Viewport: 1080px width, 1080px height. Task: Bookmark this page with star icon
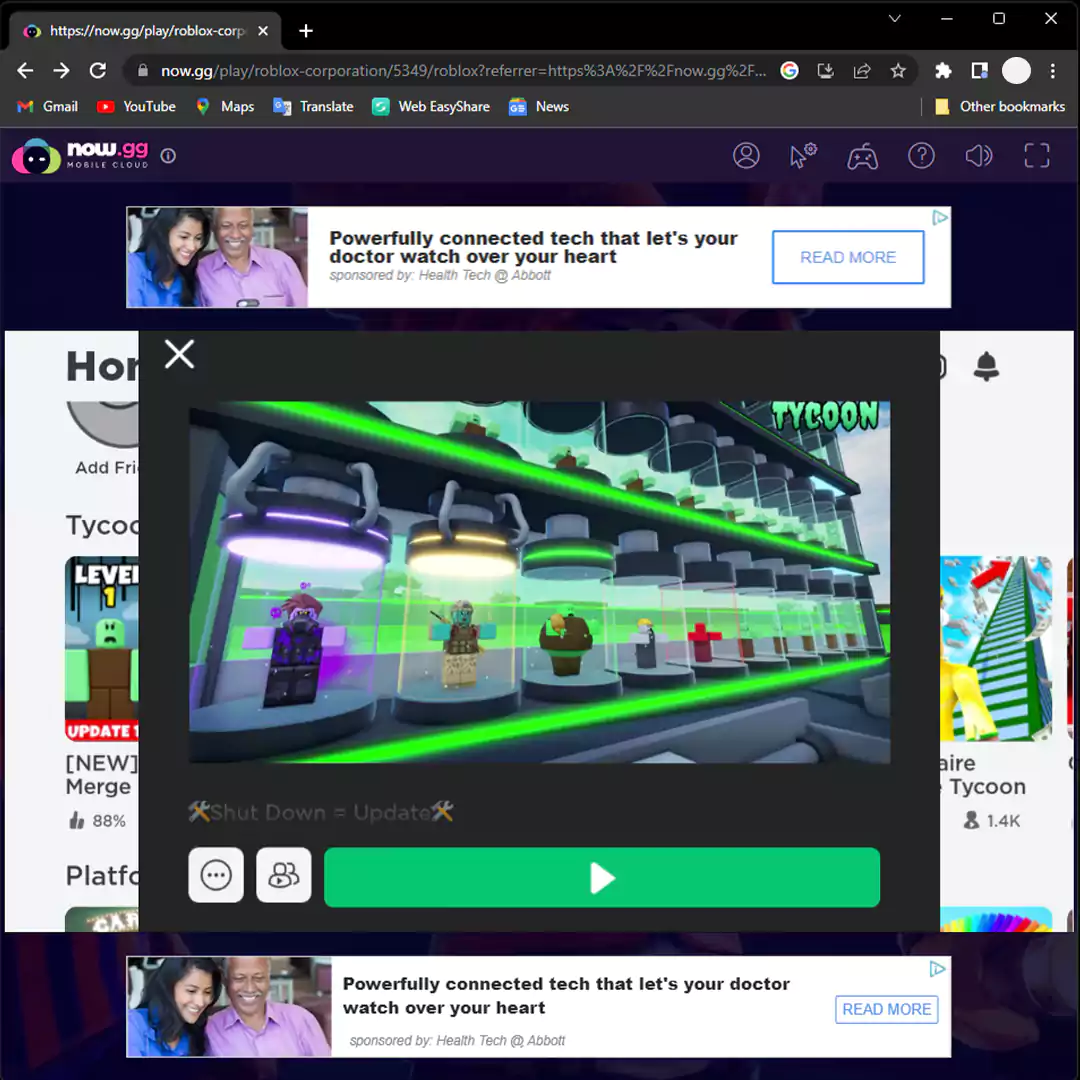[x=897, y=70]
